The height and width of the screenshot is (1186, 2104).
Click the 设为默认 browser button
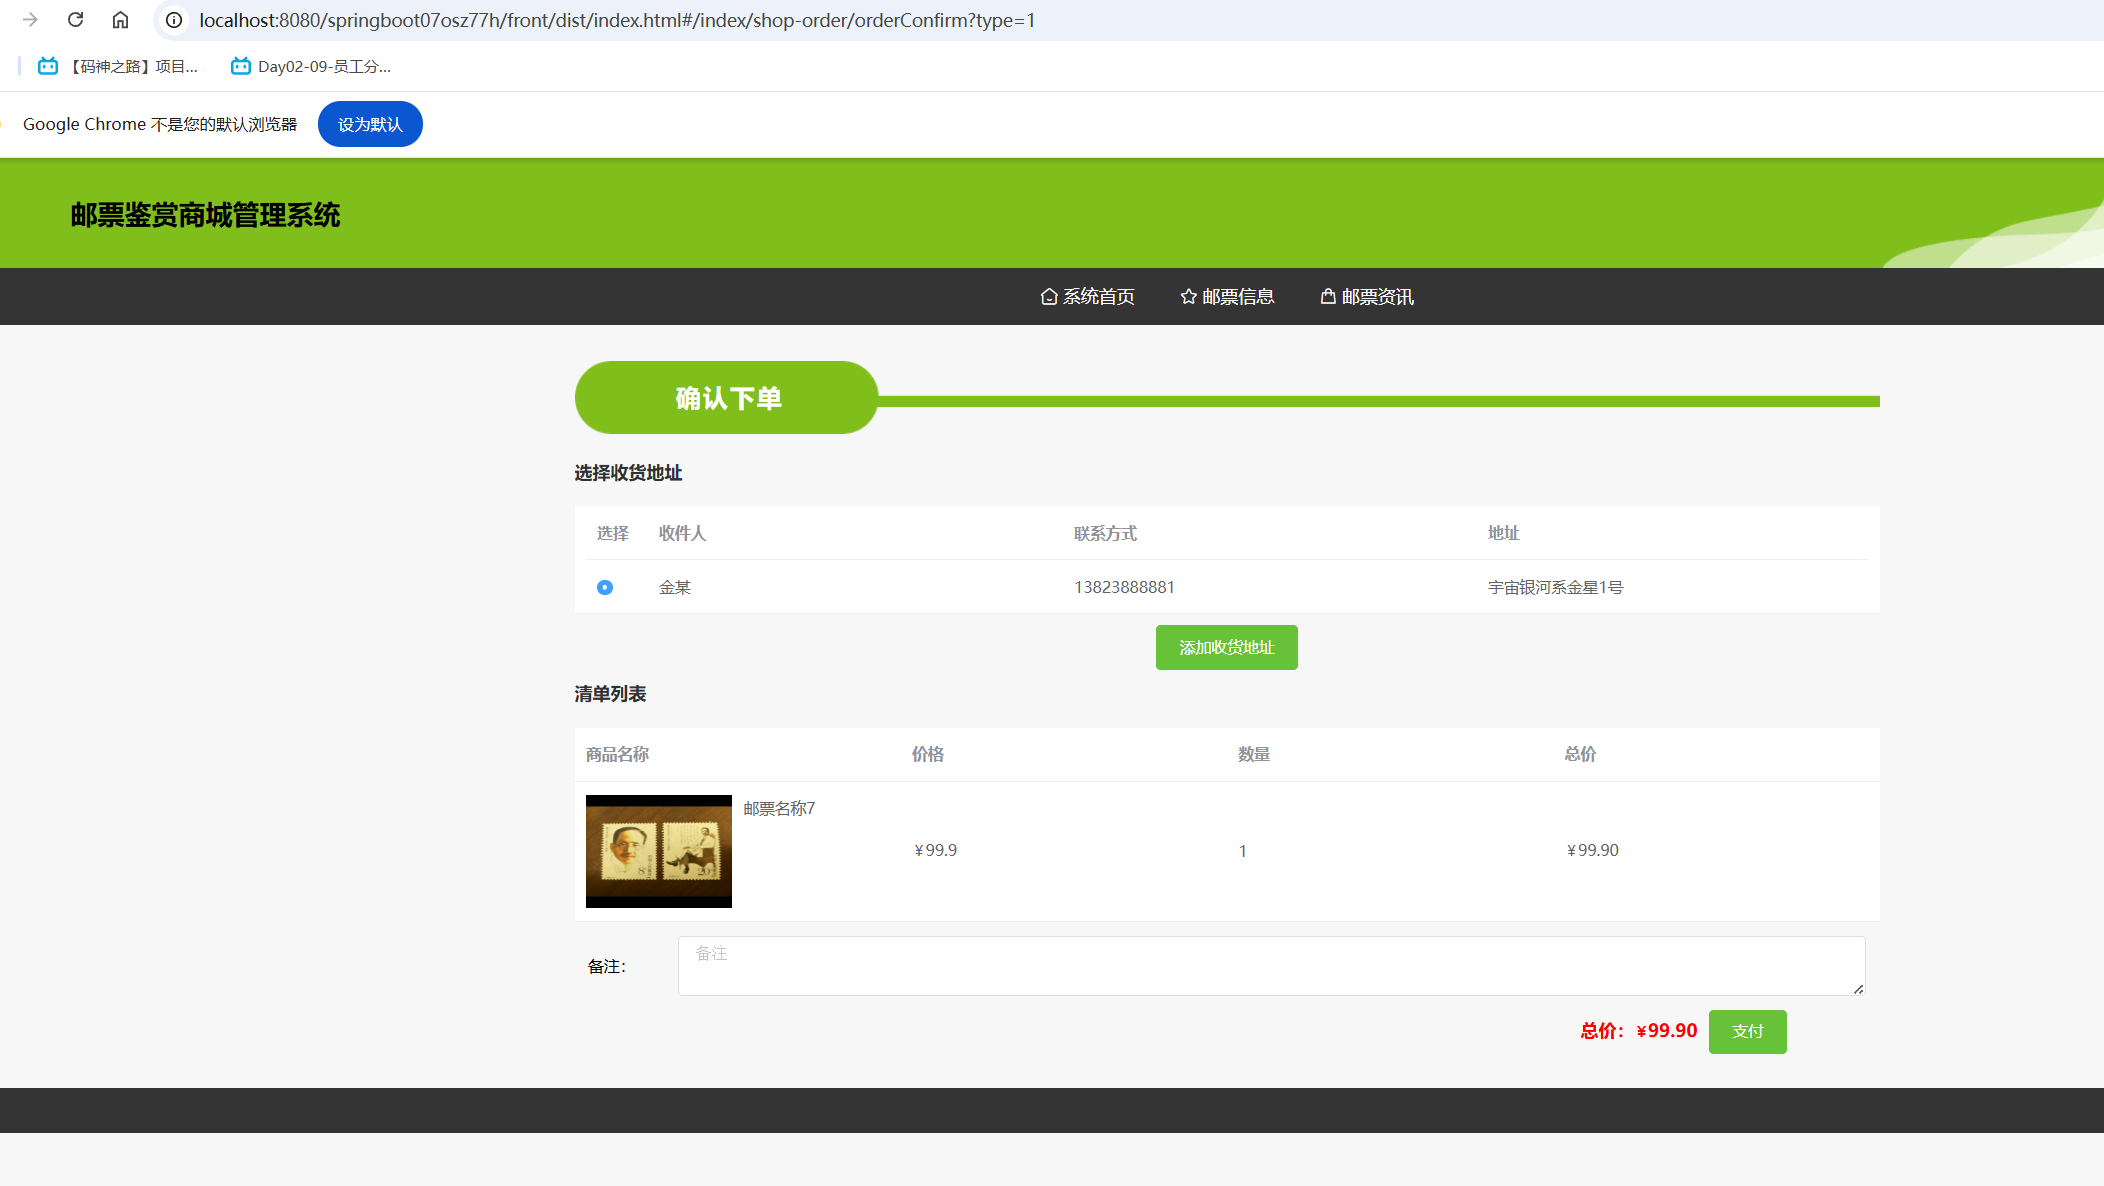[x=370, y=124]
